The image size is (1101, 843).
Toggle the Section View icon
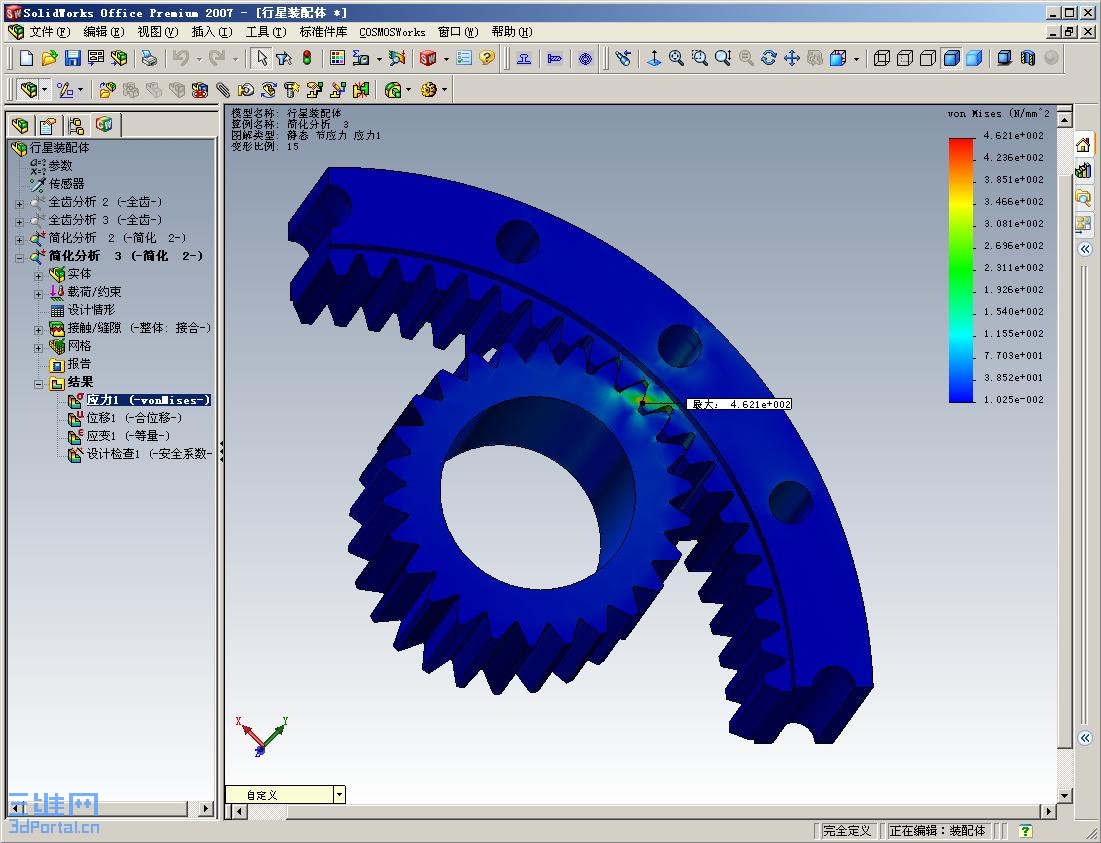[1028, 58]
